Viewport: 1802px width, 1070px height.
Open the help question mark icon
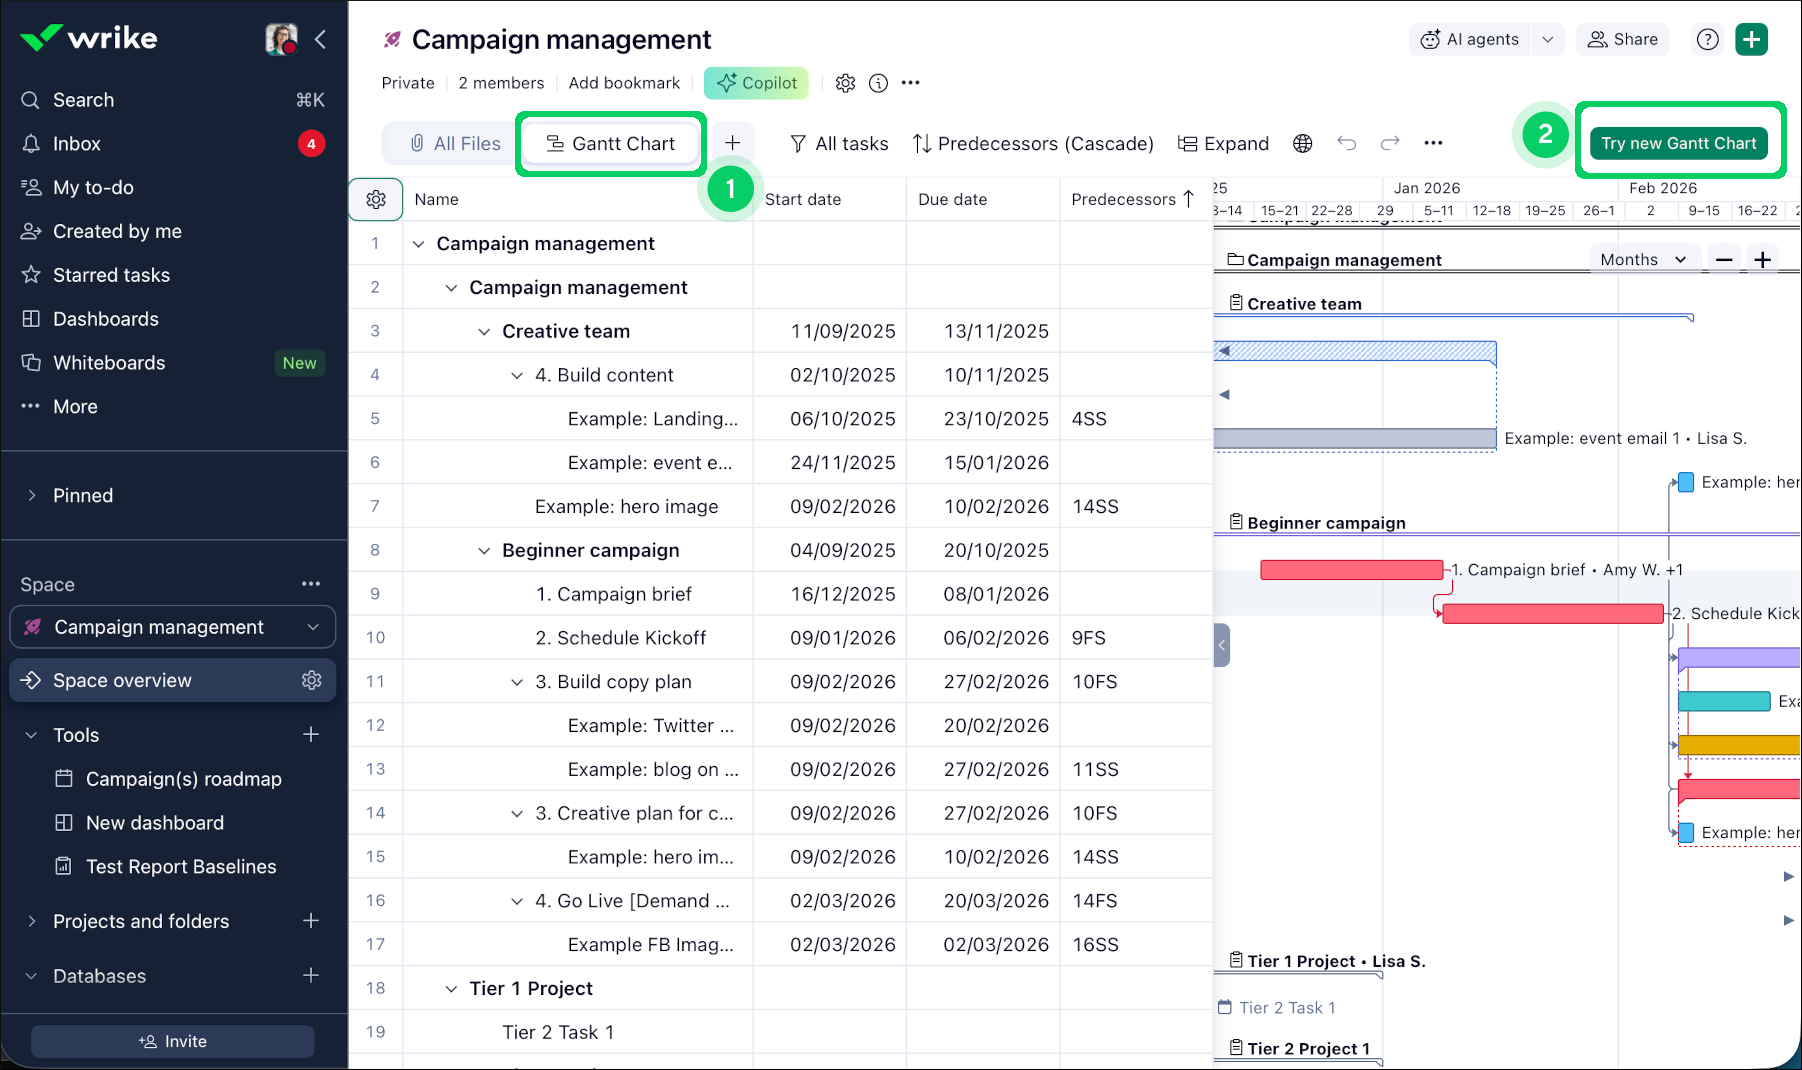1708,39
